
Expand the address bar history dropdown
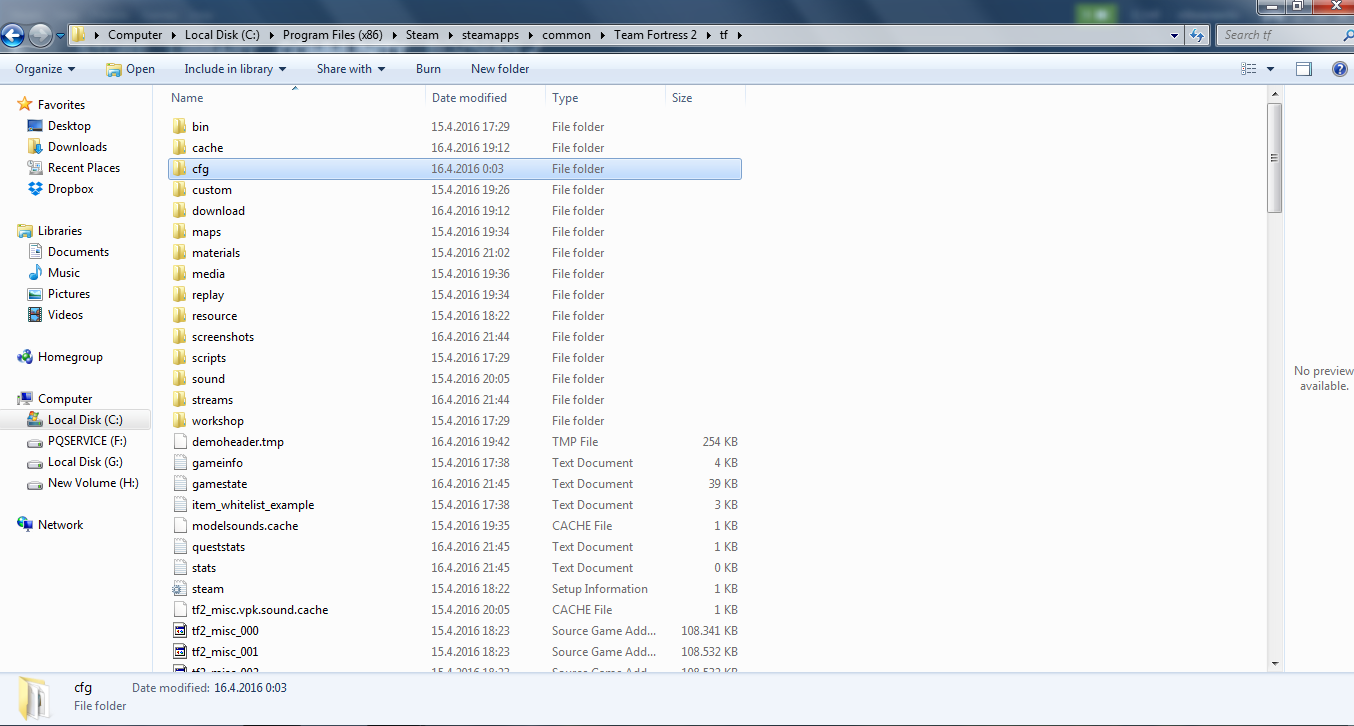[1175, 35]
